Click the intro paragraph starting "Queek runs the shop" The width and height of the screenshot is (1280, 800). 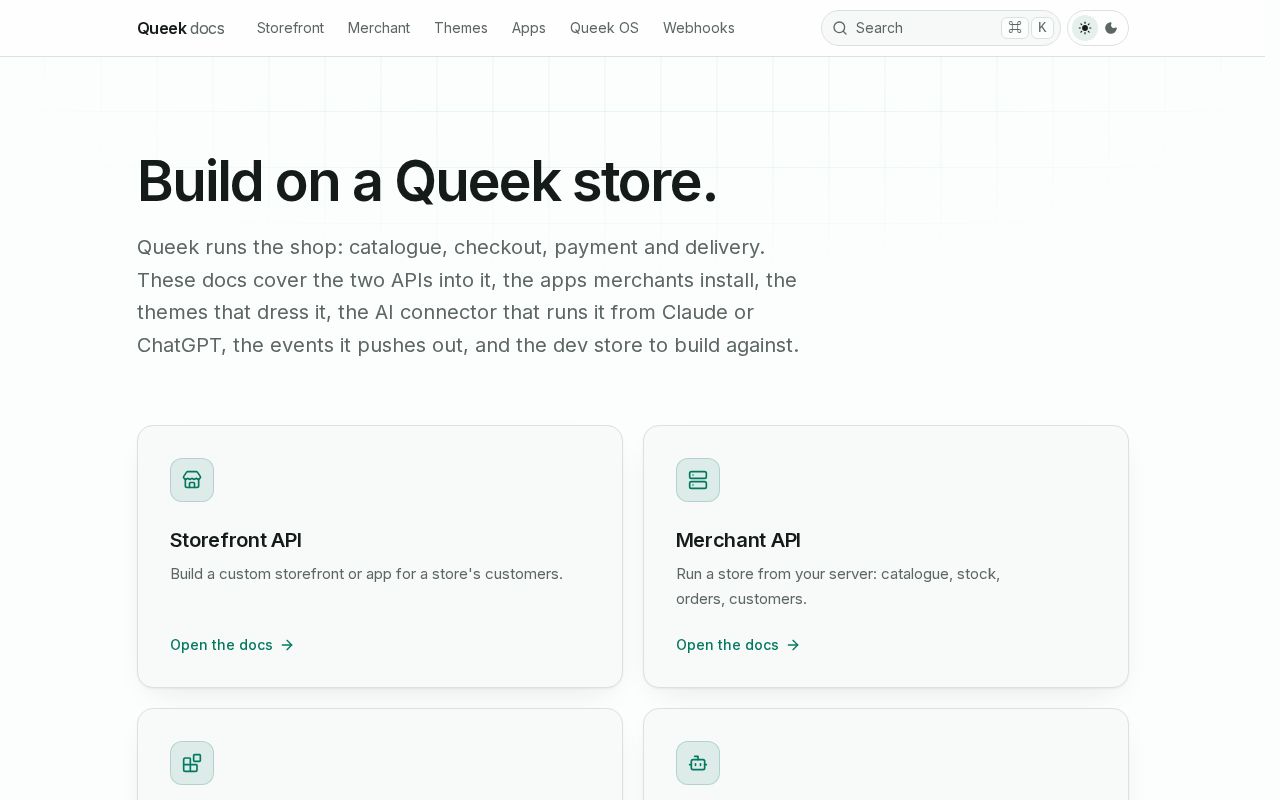point(468,296)
